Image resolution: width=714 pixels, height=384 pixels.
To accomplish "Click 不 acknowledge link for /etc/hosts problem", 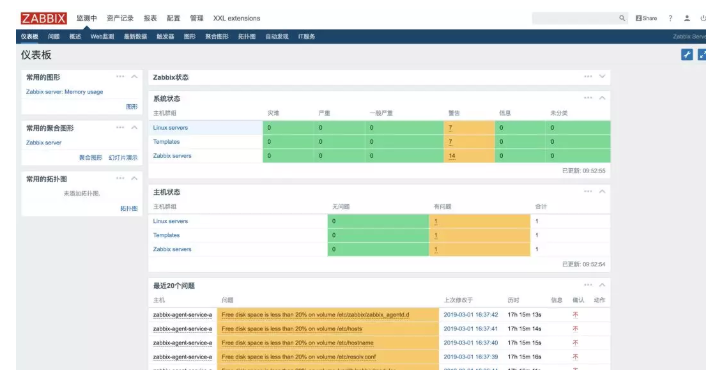I will (x=575, y=328).
